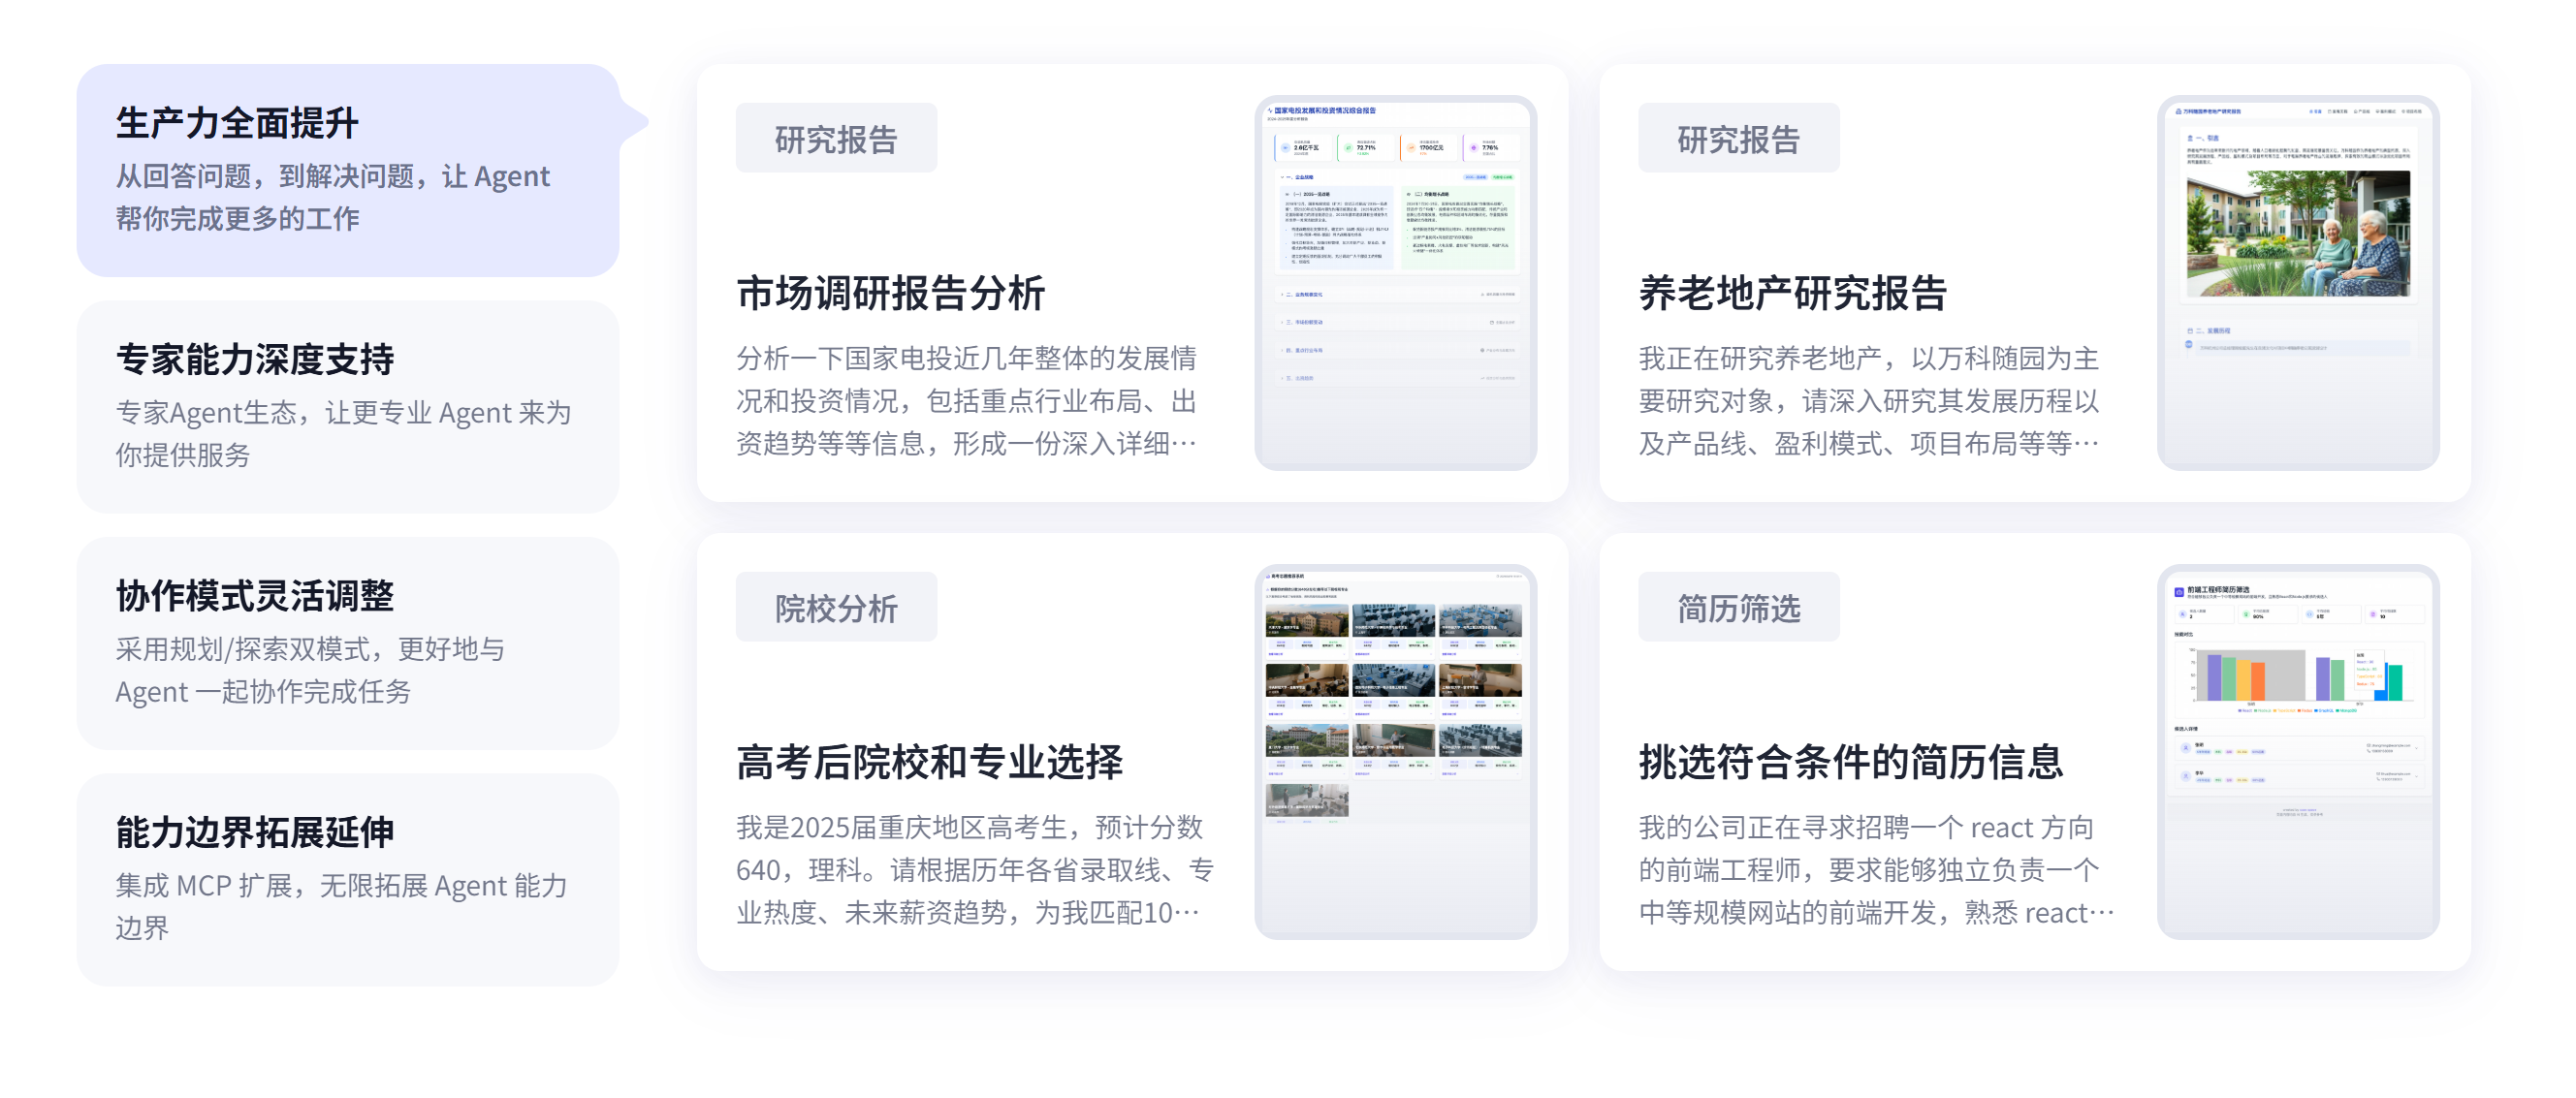Open the 协作模式灵活调整 tab

[x=347, y=642]
